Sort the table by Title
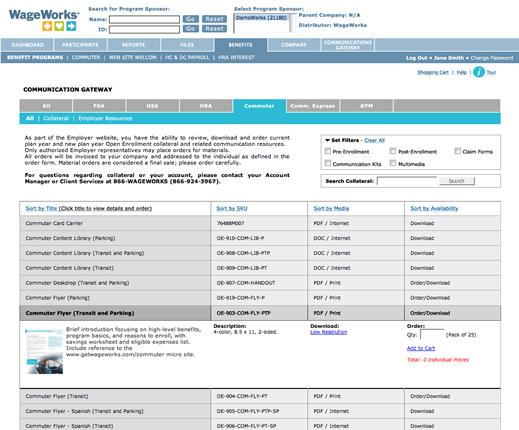 [x=41, y=208]
